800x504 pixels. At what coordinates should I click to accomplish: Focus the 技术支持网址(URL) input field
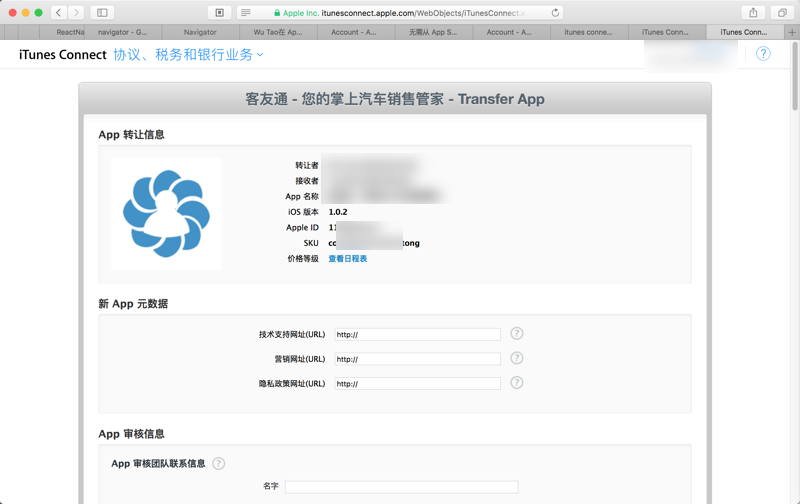(417, 335)
